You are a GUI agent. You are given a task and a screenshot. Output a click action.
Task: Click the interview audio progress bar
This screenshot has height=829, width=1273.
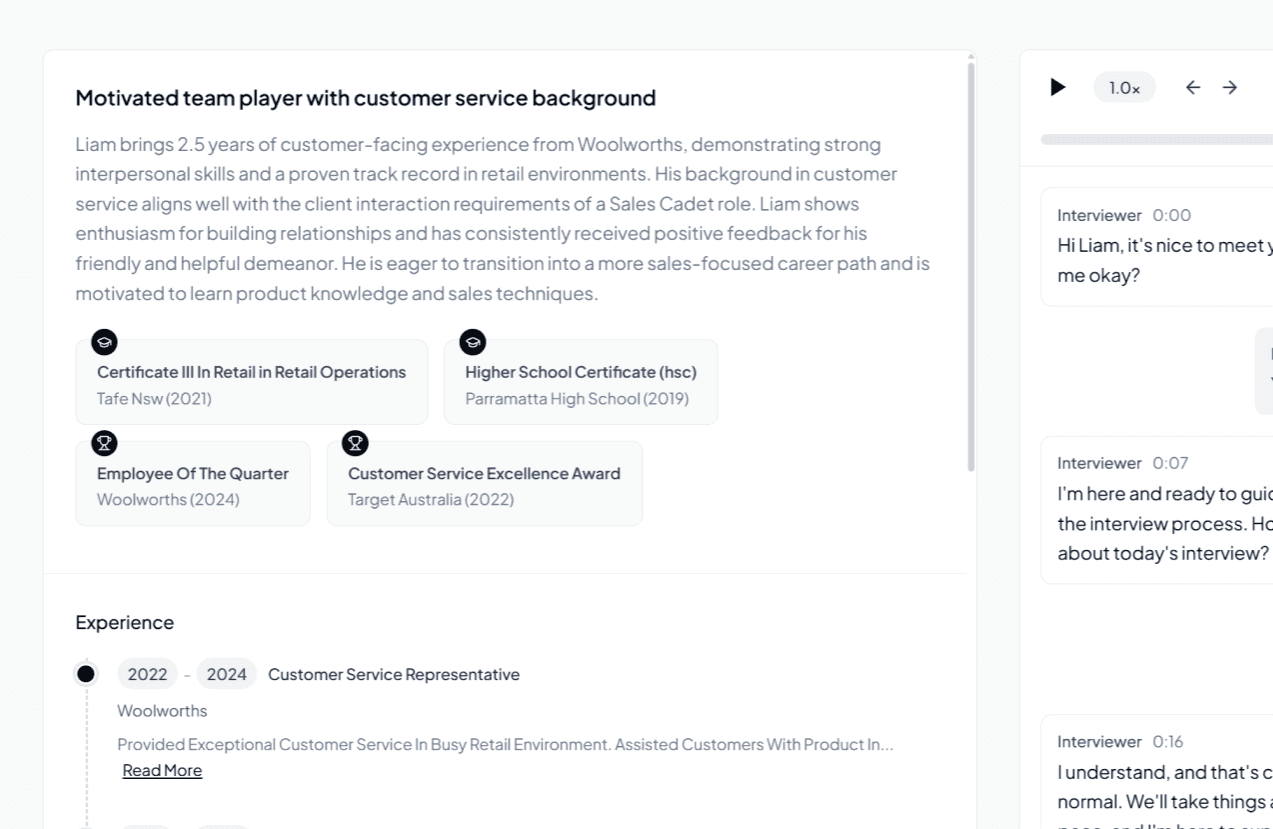[1156, 140]
